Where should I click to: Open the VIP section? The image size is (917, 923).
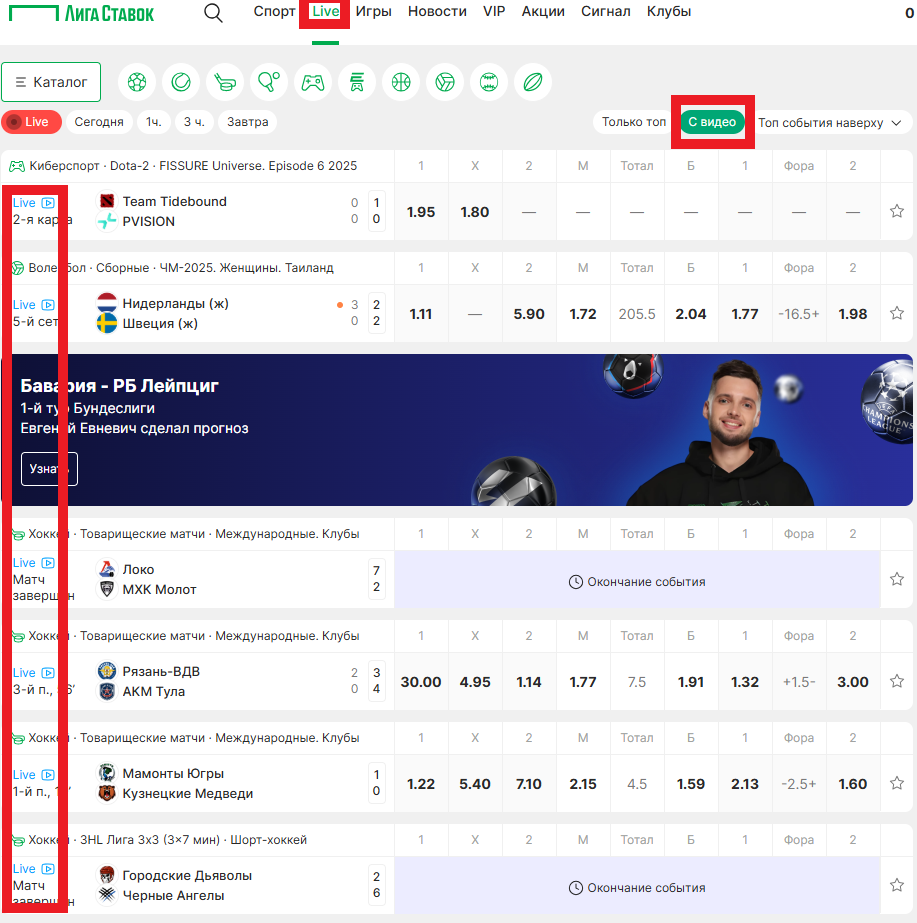click(x=494, y=11)
